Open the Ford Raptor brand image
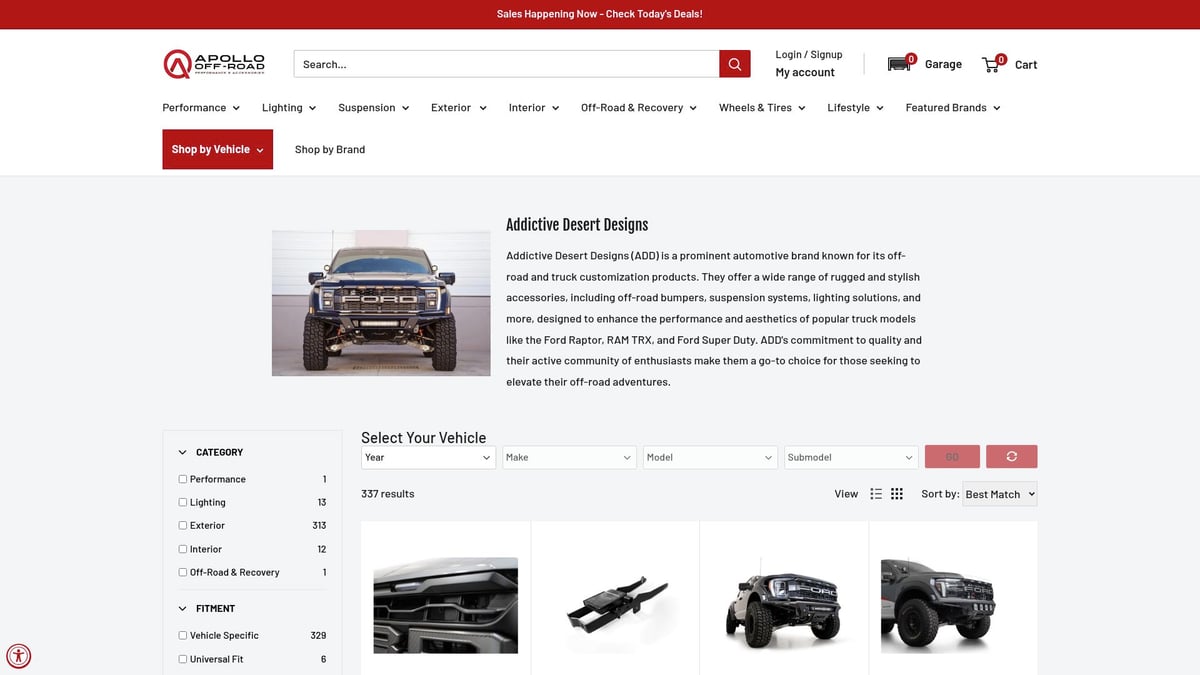 (x=381, y=303)
